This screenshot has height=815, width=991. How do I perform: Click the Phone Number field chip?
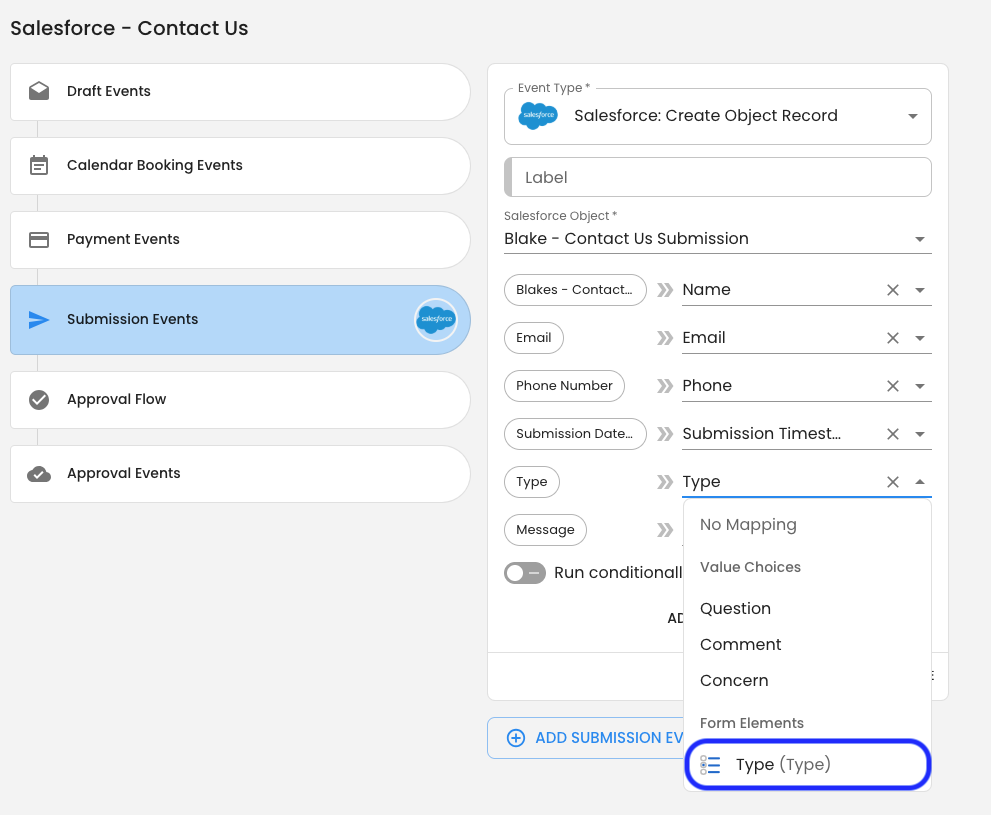(x=564, y=386)
